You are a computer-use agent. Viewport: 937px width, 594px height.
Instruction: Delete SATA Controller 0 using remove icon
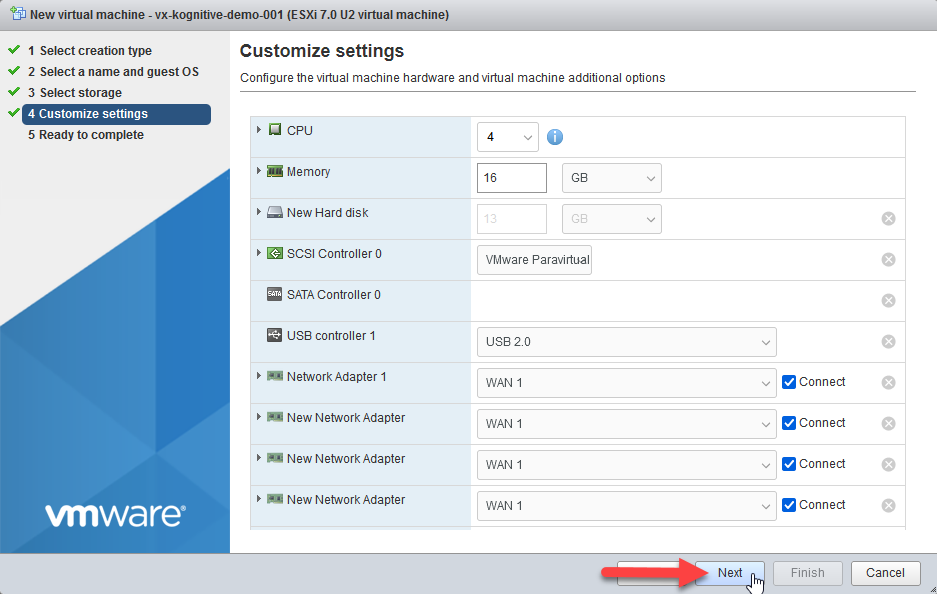click(x=888, y=301)
